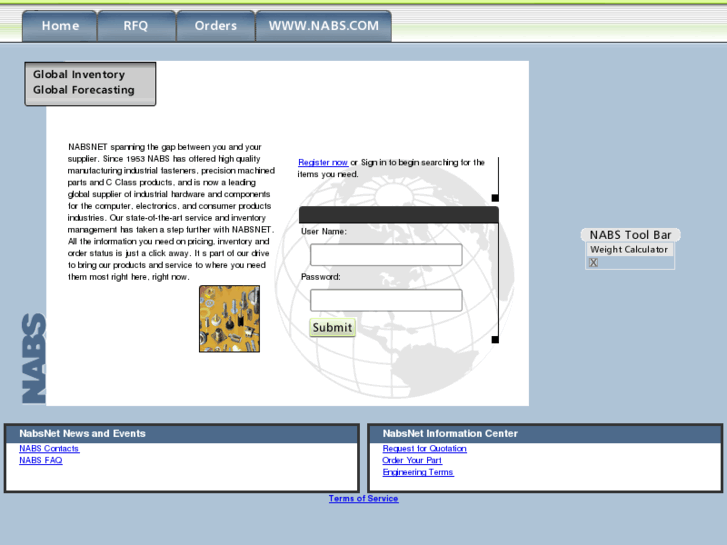Image resolution: width=727 pixels, height=545 pixels.
Task: Switch to the RFQ tab
Action: point(136,26)
